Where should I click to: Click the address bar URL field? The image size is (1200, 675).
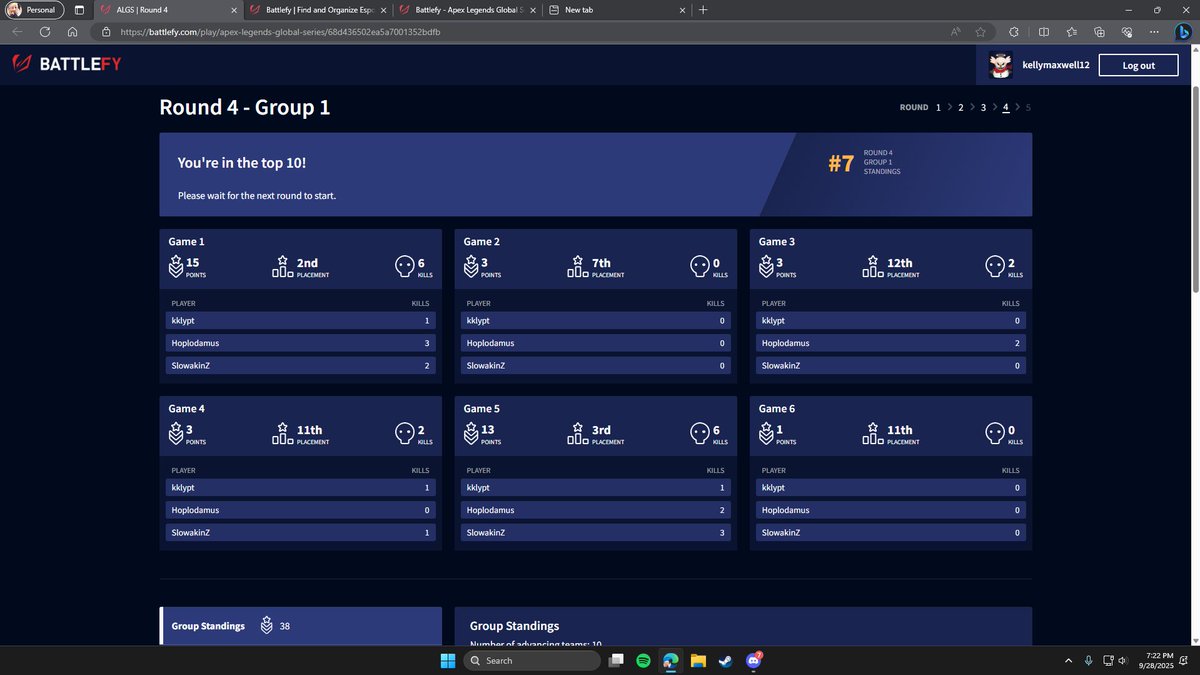click(520, 32)
